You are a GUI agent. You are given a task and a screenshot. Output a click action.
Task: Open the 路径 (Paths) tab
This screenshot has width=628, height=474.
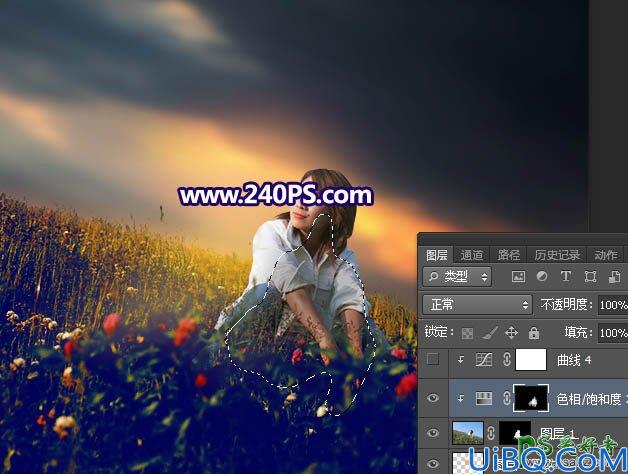pyautogui.click(x=509, y=255)
